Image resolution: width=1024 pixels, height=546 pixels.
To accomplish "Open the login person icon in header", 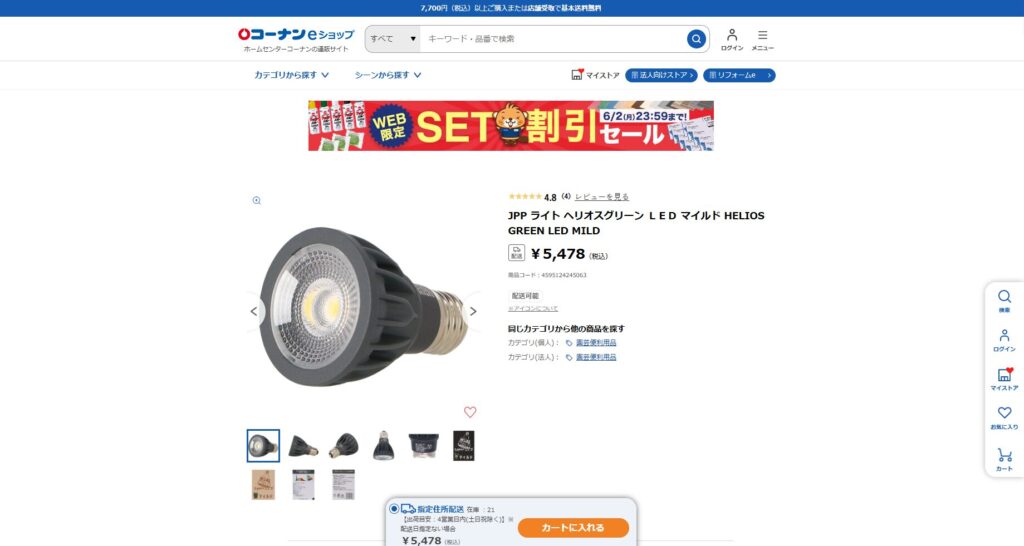I will (x=731, y=39).
